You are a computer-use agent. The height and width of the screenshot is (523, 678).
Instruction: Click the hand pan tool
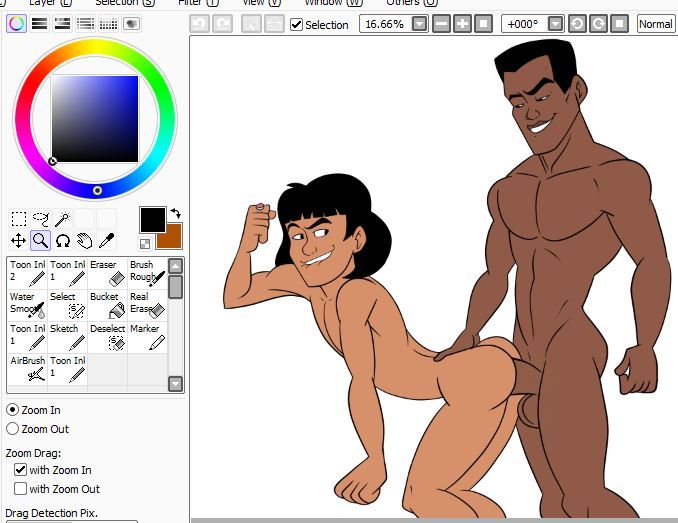pos(84,240)
